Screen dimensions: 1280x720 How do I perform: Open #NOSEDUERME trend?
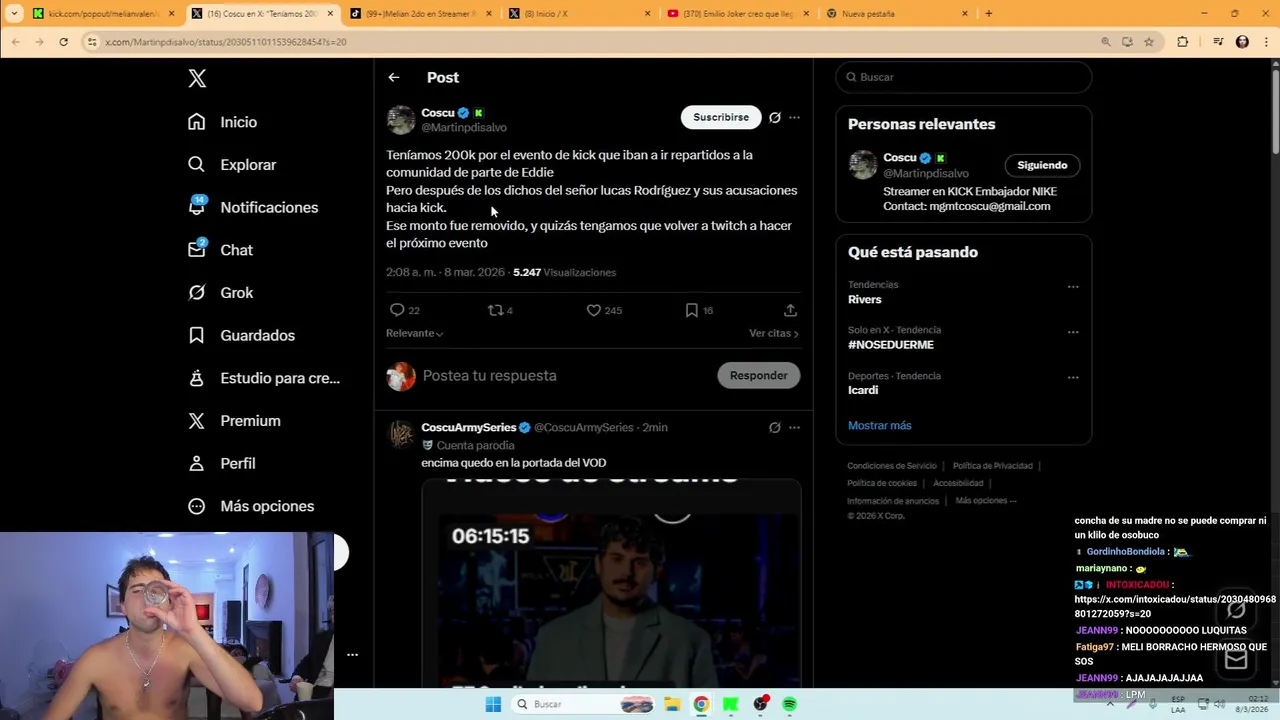(x=891, y=345)
